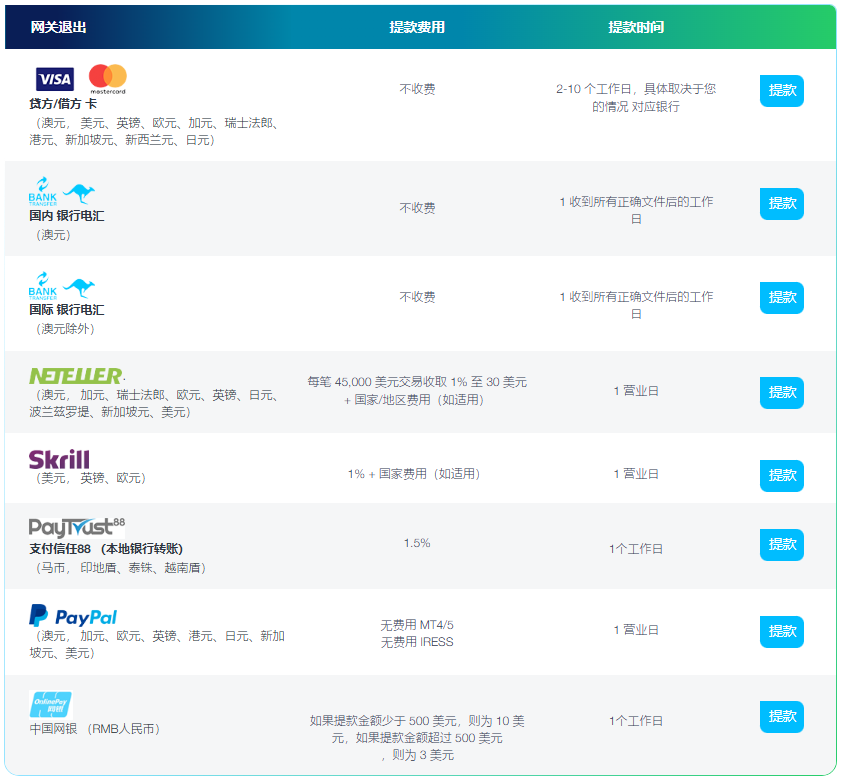Click 提款 button in PayPal row
Image resolution: width=841 pixels, height=781 pixels.
[x=781, y=632]
